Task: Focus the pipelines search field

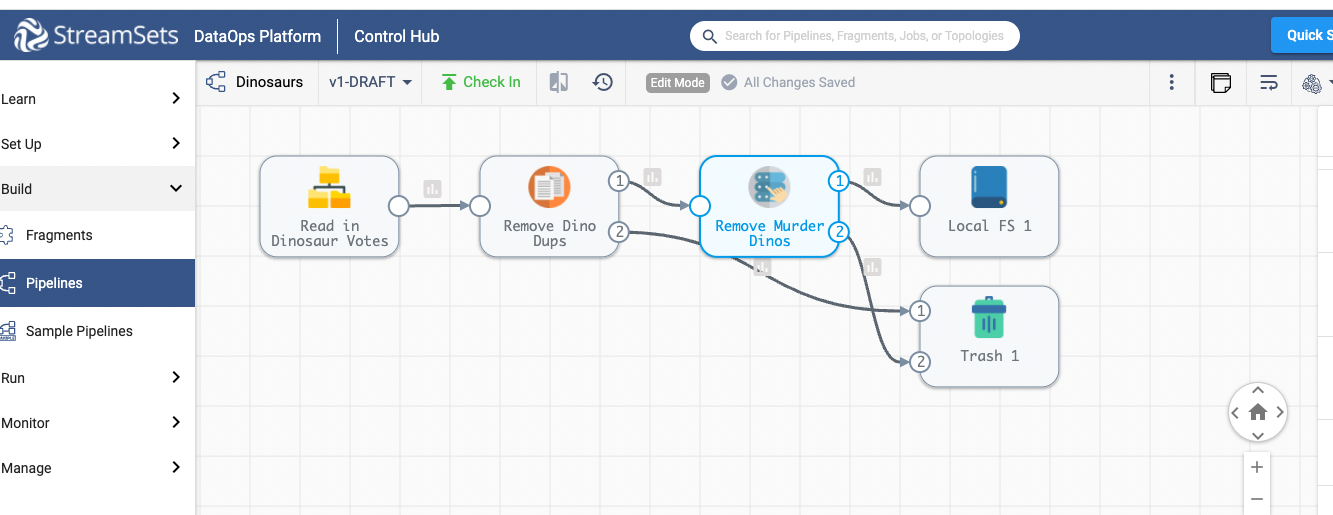Action: (854, 36)
